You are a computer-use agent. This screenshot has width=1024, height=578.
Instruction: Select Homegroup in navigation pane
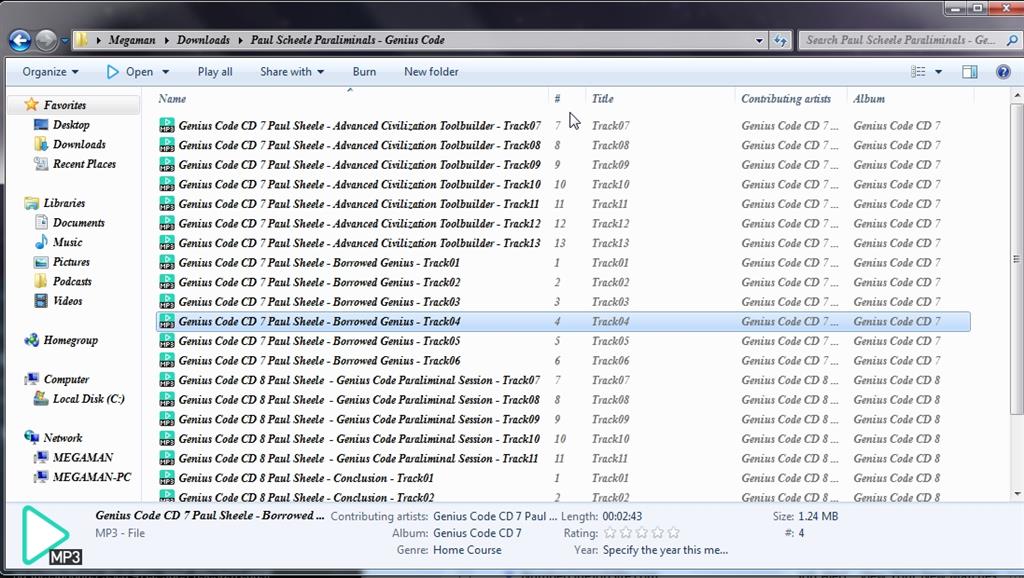point(71,340)
